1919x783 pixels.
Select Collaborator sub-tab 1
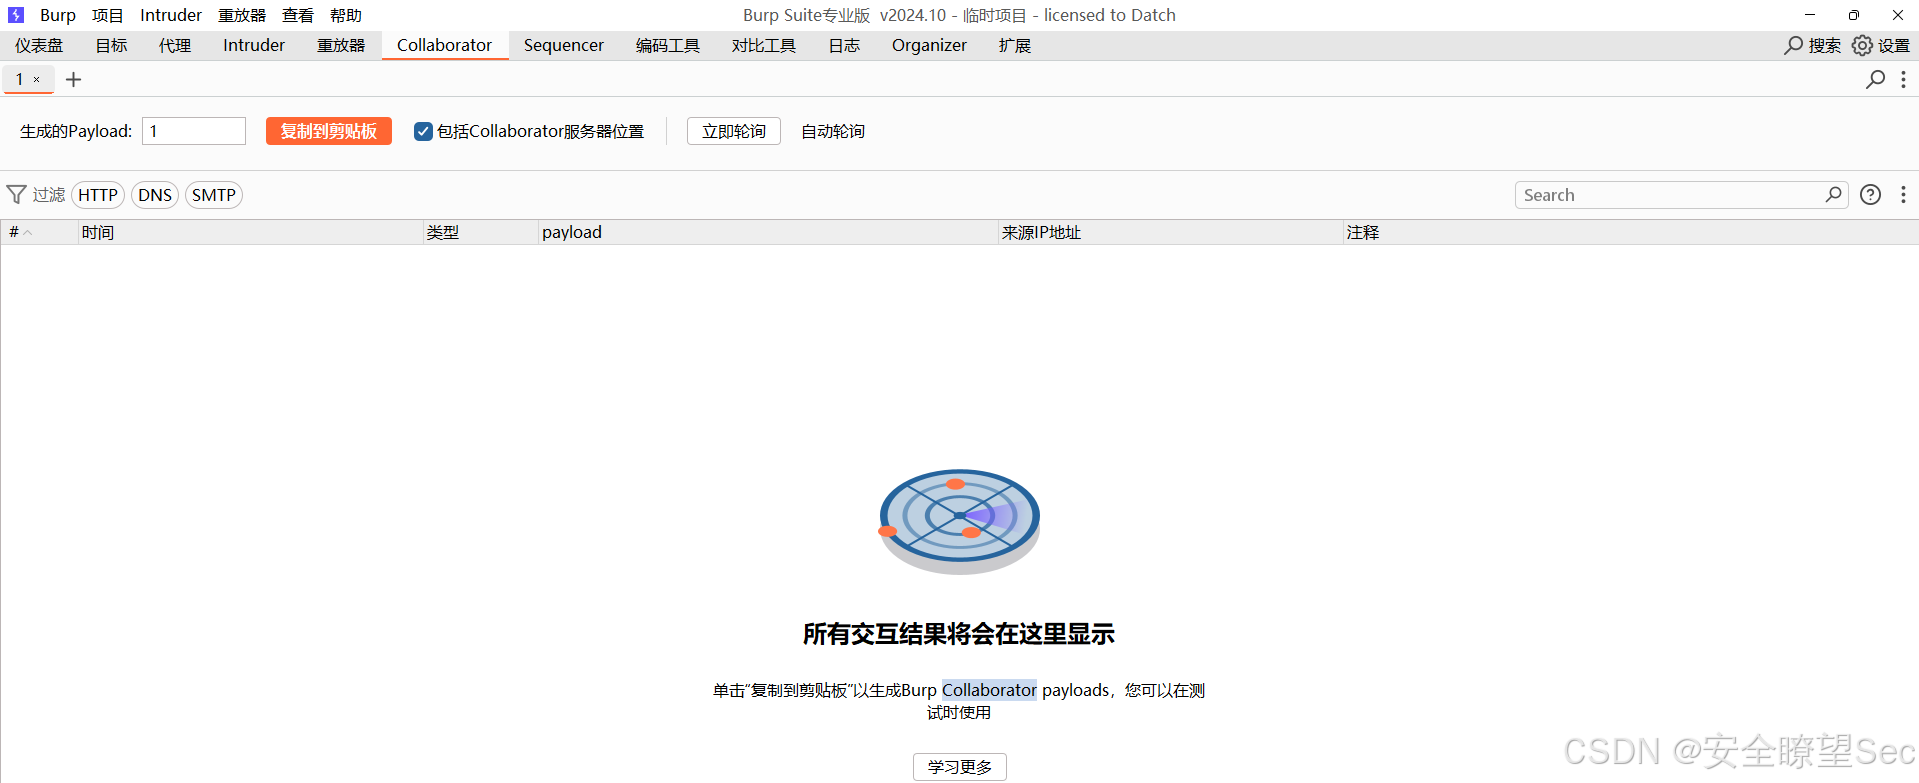point(19,79)
